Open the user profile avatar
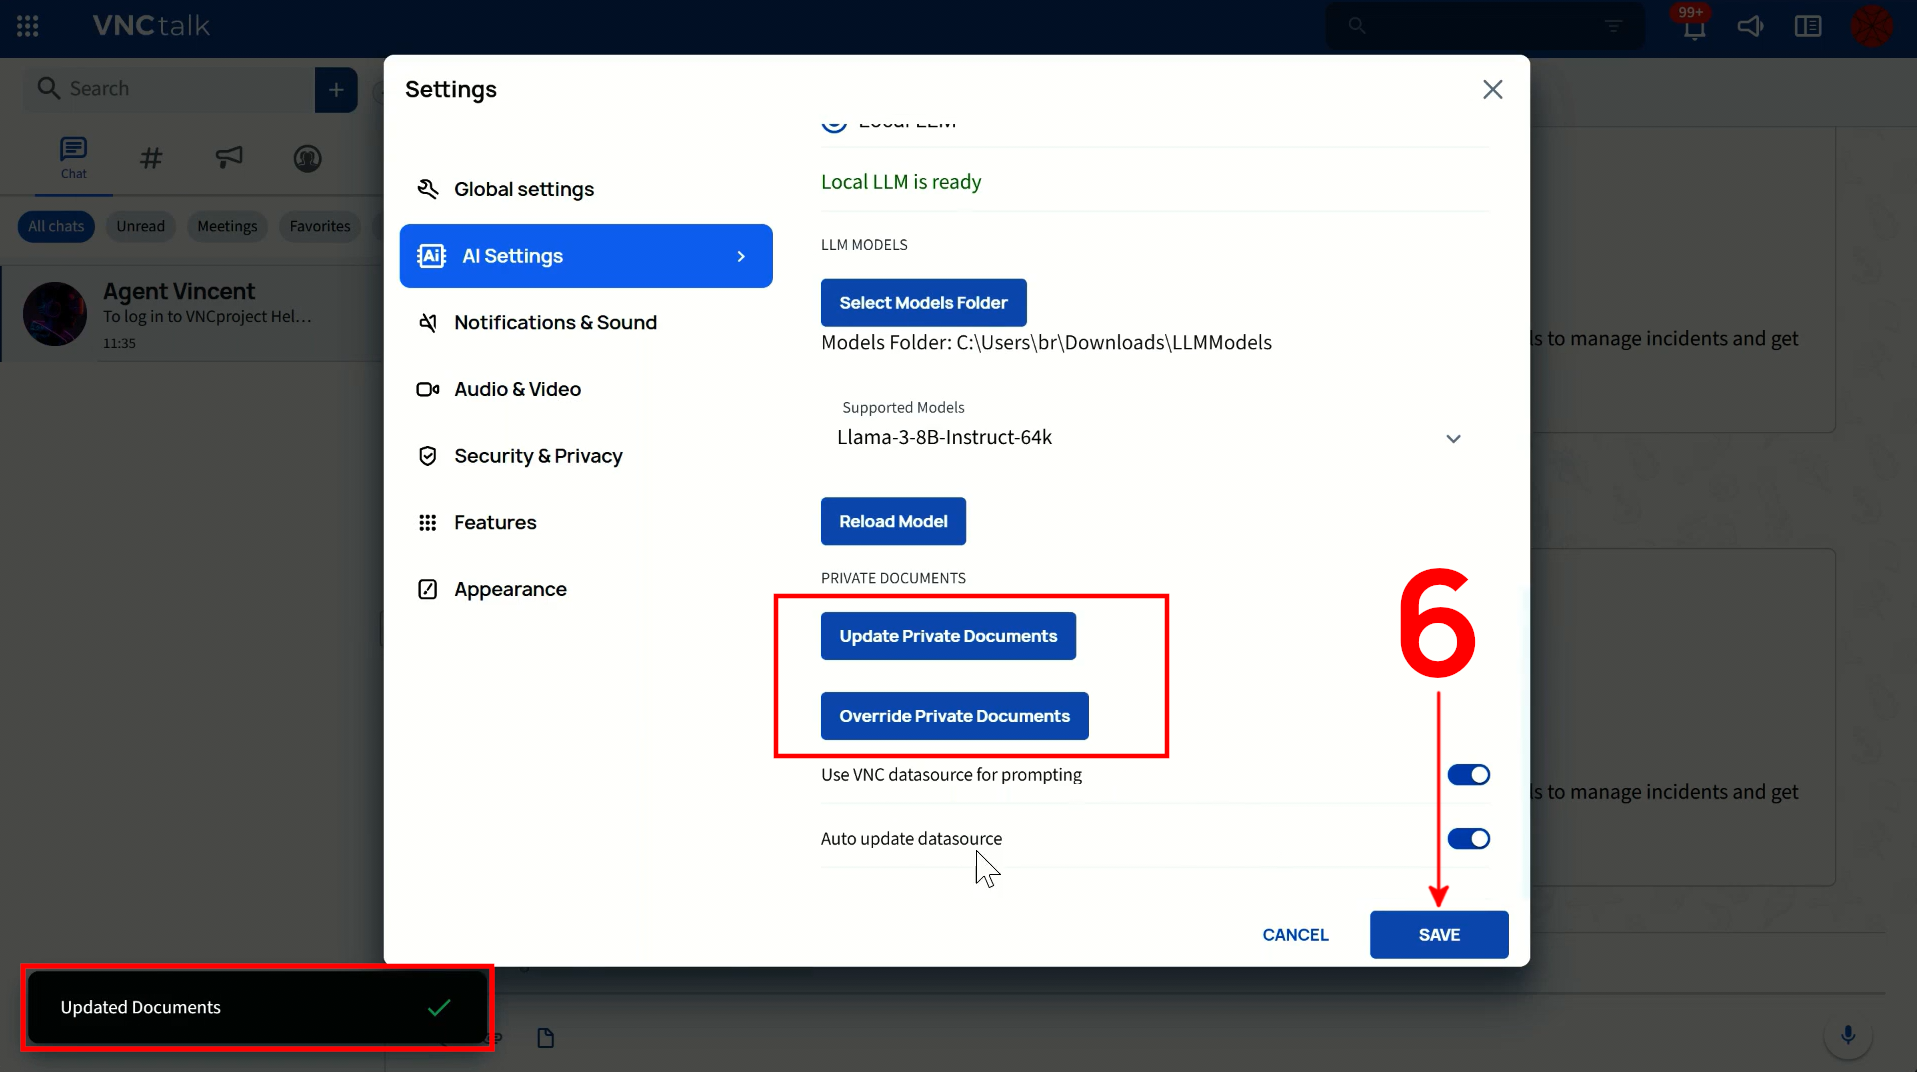1917x1072 pixels. pyautogui.click(x=1871, y=27)
